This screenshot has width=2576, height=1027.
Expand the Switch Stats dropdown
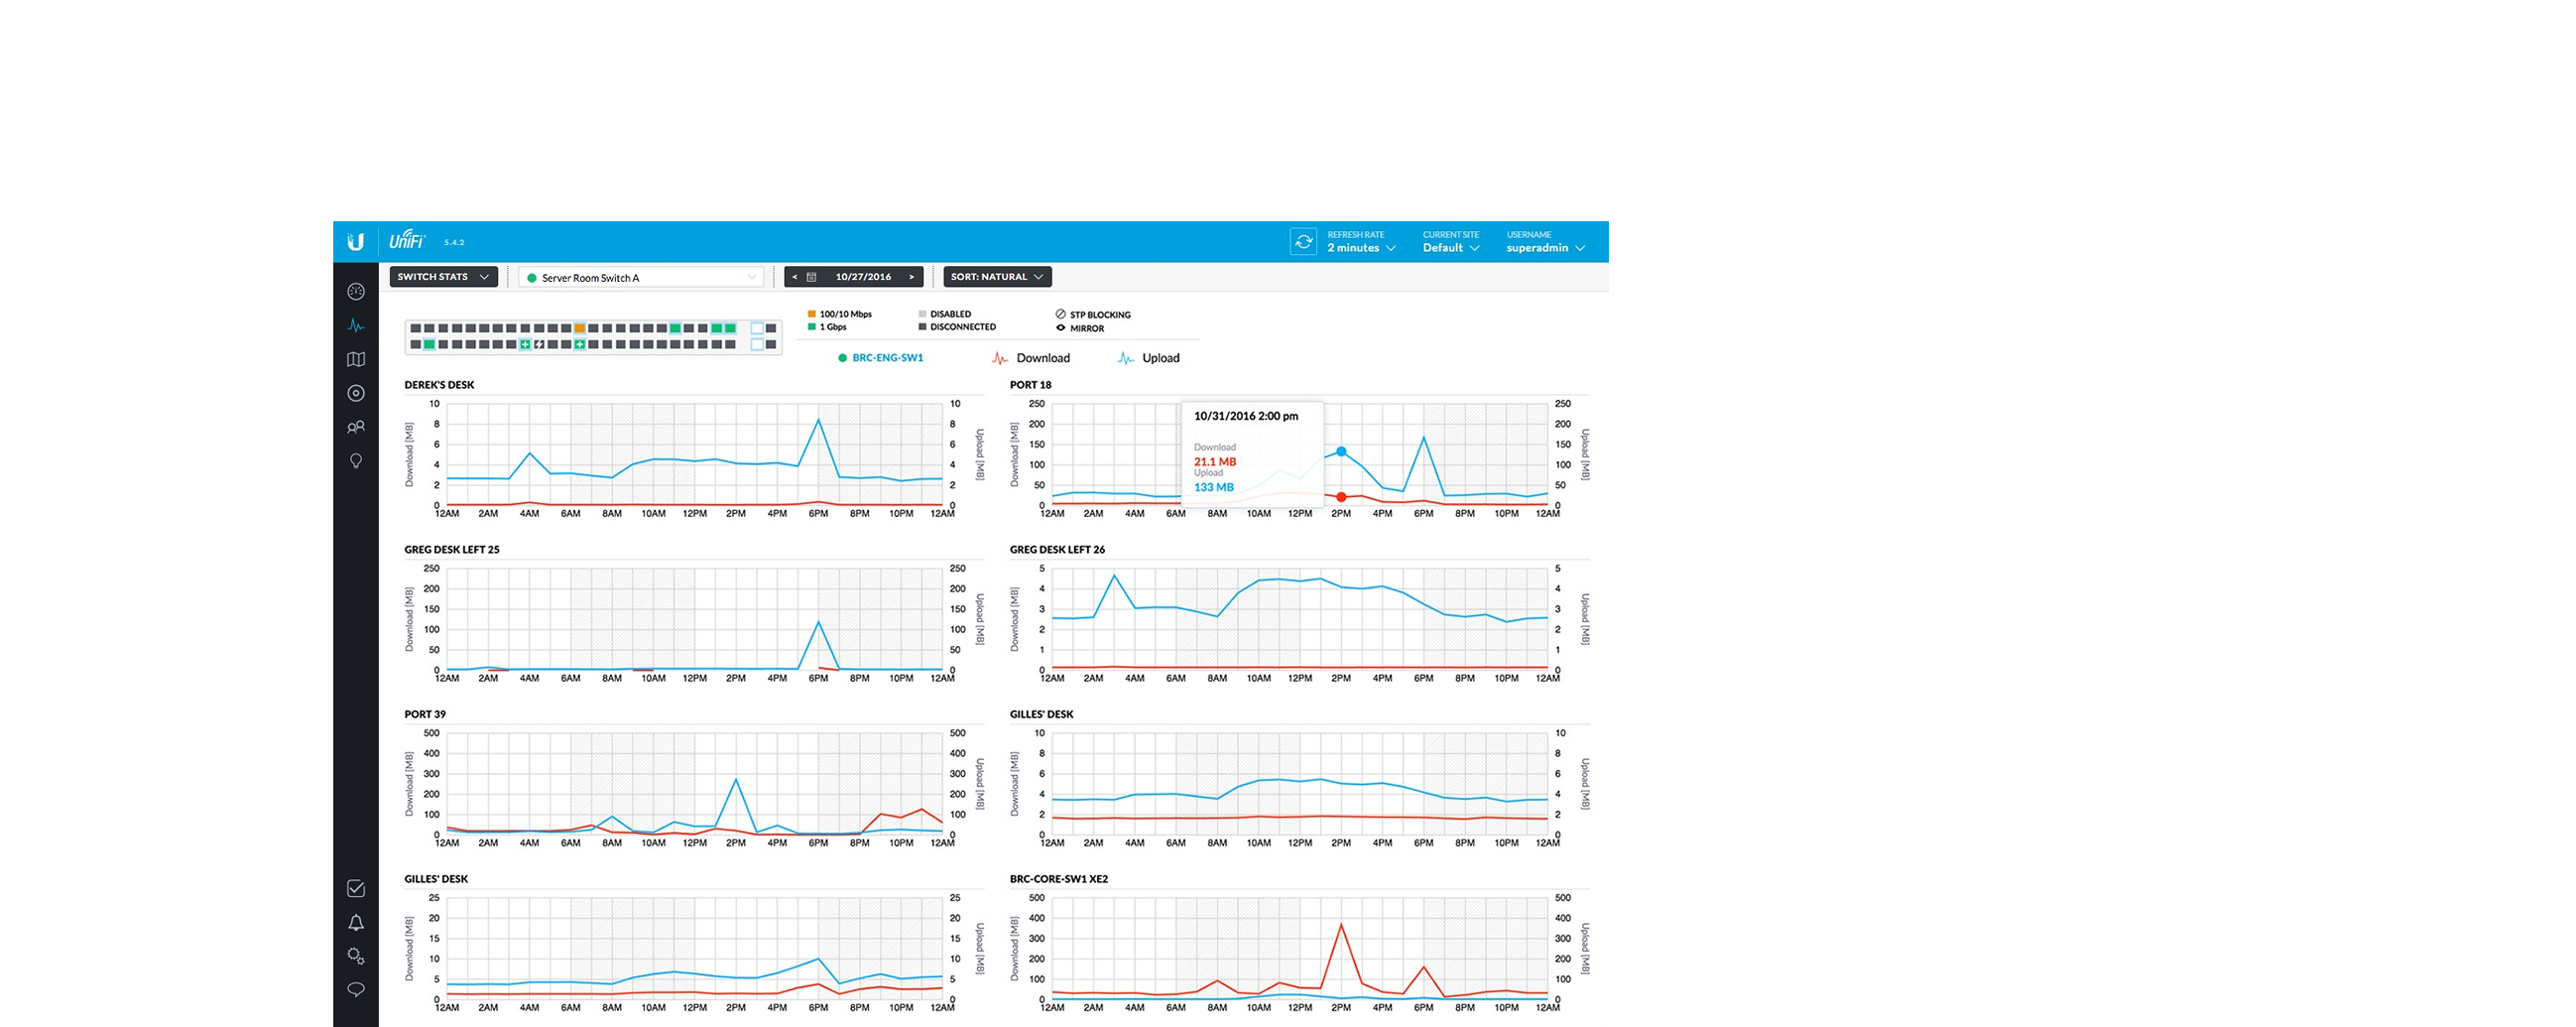pyautogui.click(x=443, y=277)
